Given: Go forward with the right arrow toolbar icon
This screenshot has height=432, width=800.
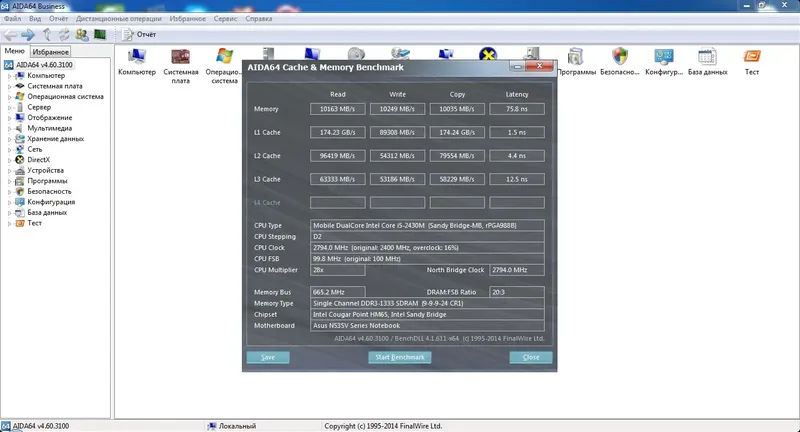Looking at the screenshot, I should tap(28, 35).
